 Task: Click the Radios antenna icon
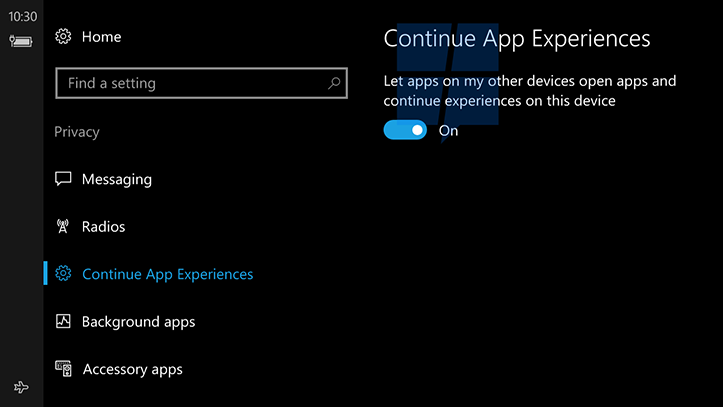point(63,226)
